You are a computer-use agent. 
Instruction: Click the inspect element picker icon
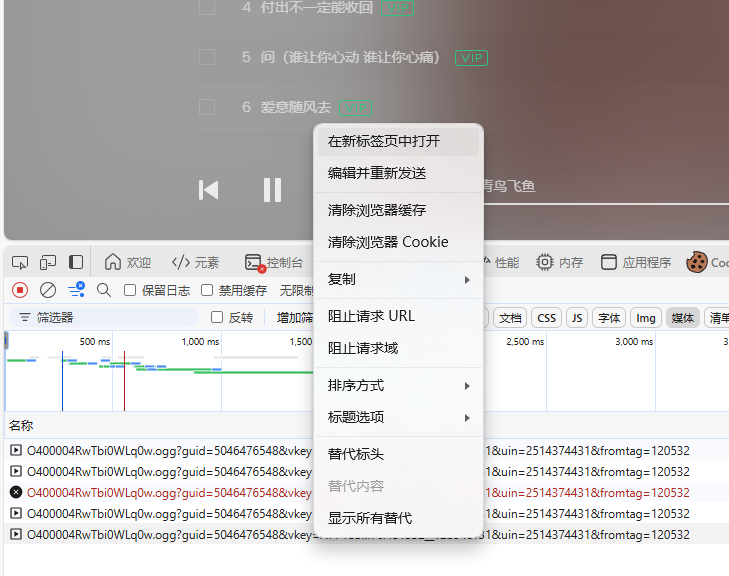tap(20, 263)
